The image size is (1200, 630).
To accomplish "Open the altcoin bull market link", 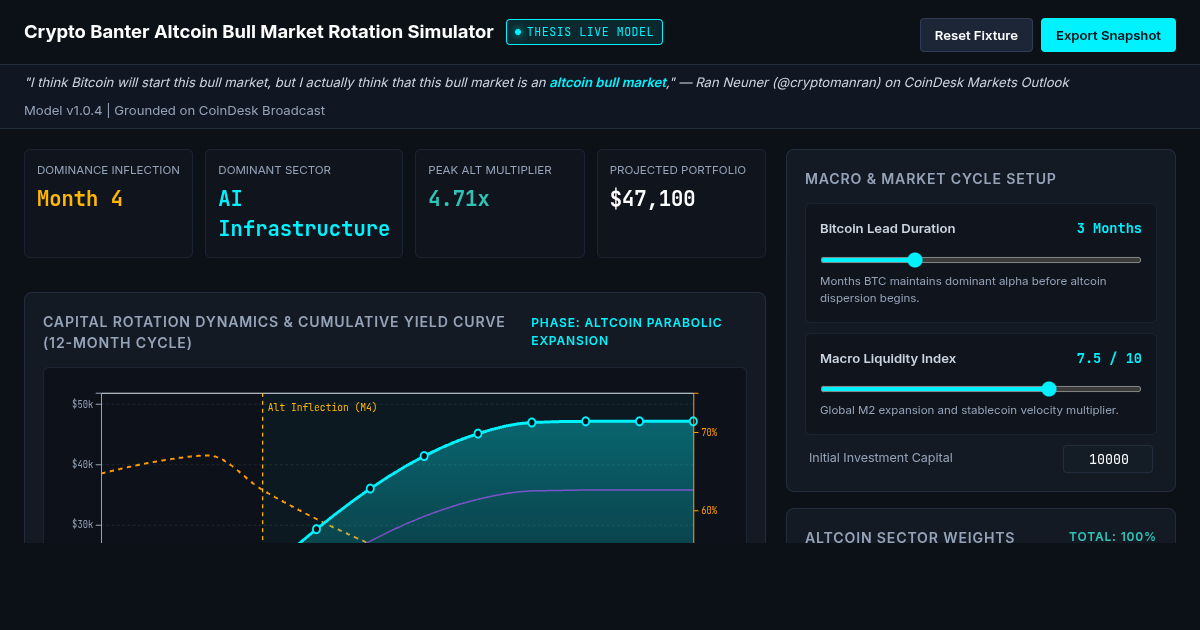I will click(x=608, y=82).
